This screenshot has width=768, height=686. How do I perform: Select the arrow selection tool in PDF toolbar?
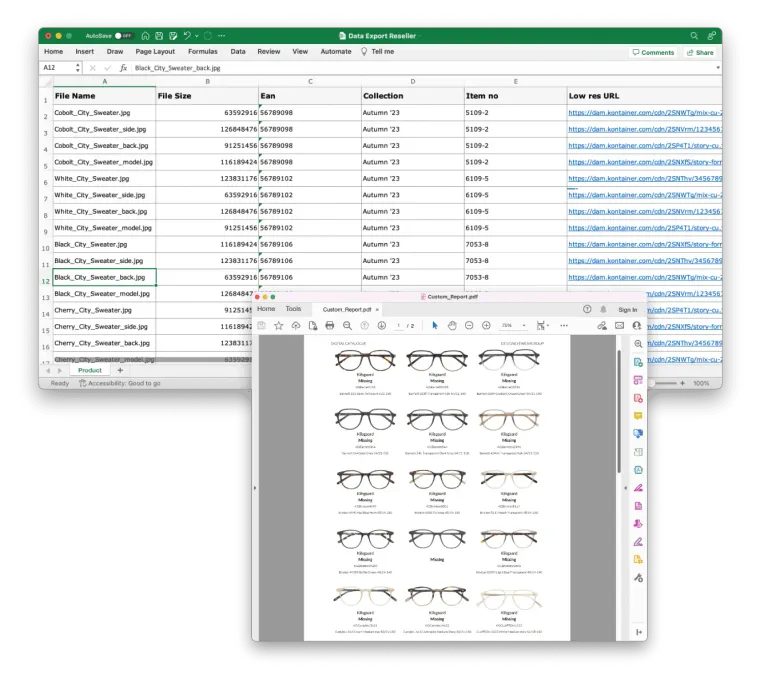pyautogui.click(x=434, y=326)
